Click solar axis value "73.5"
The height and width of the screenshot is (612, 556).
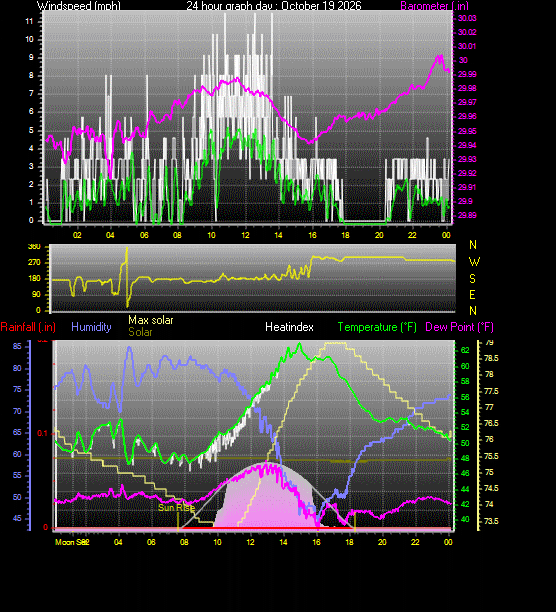tap(491, 521)
